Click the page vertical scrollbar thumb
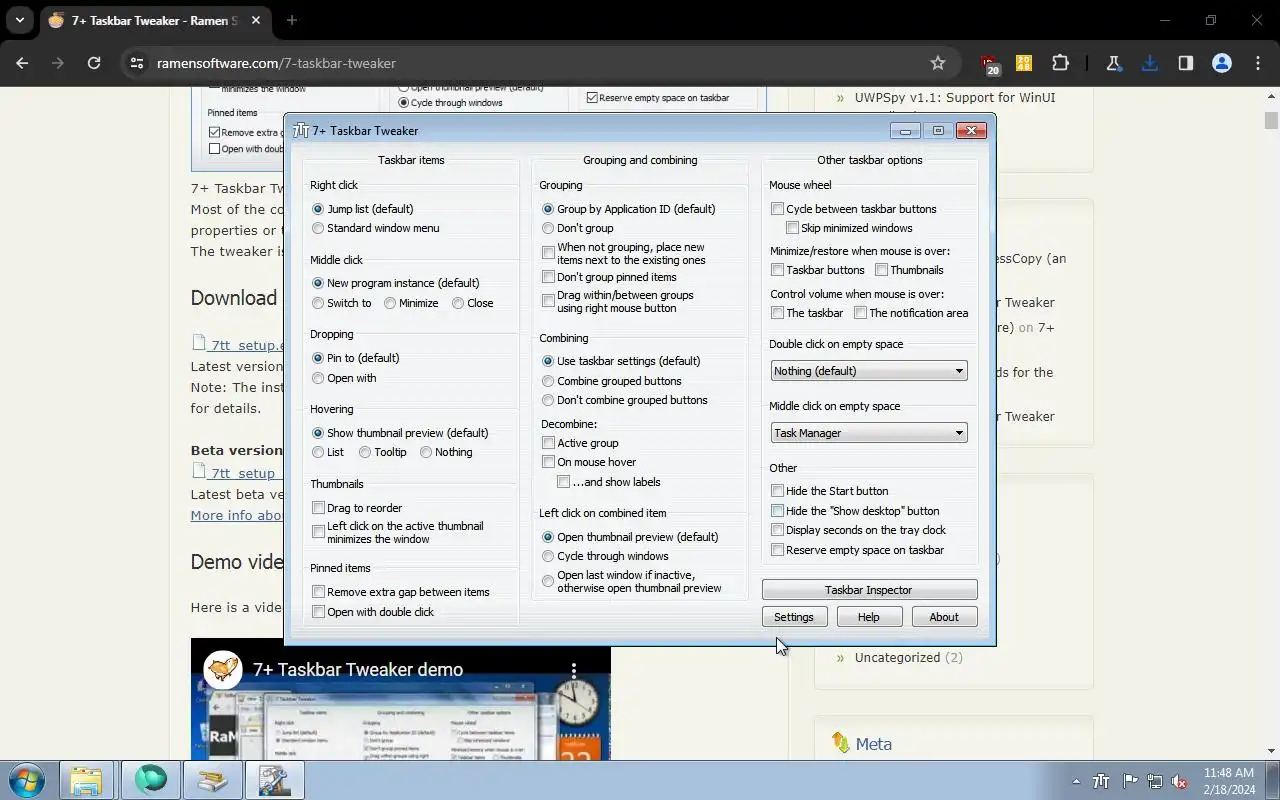Viewport: 1280px width, 800px height. 1271,119
